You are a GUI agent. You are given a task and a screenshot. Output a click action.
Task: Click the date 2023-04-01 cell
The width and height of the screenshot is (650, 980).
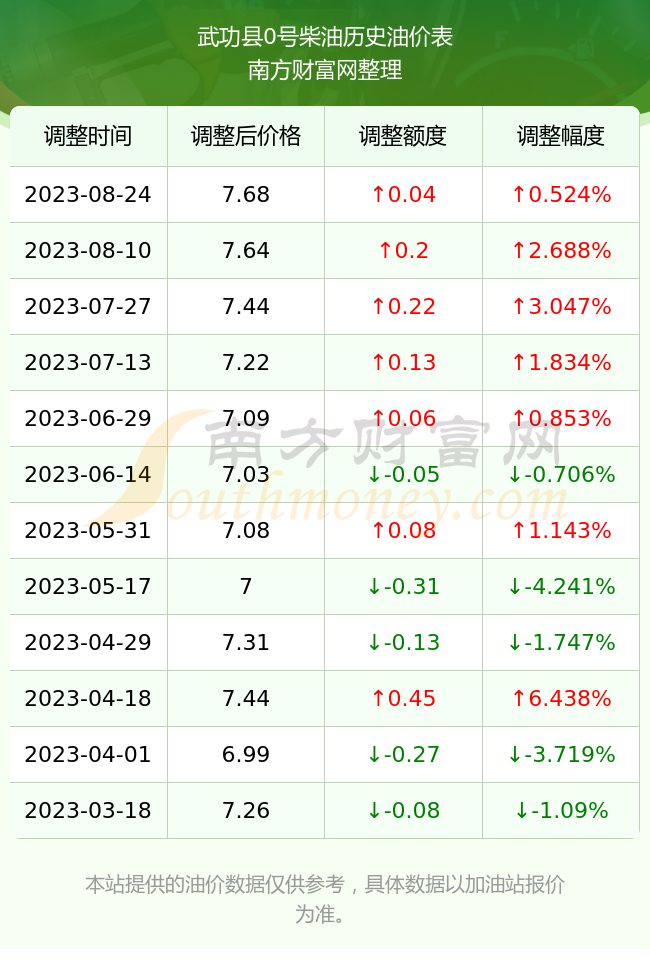click(88, 754)
